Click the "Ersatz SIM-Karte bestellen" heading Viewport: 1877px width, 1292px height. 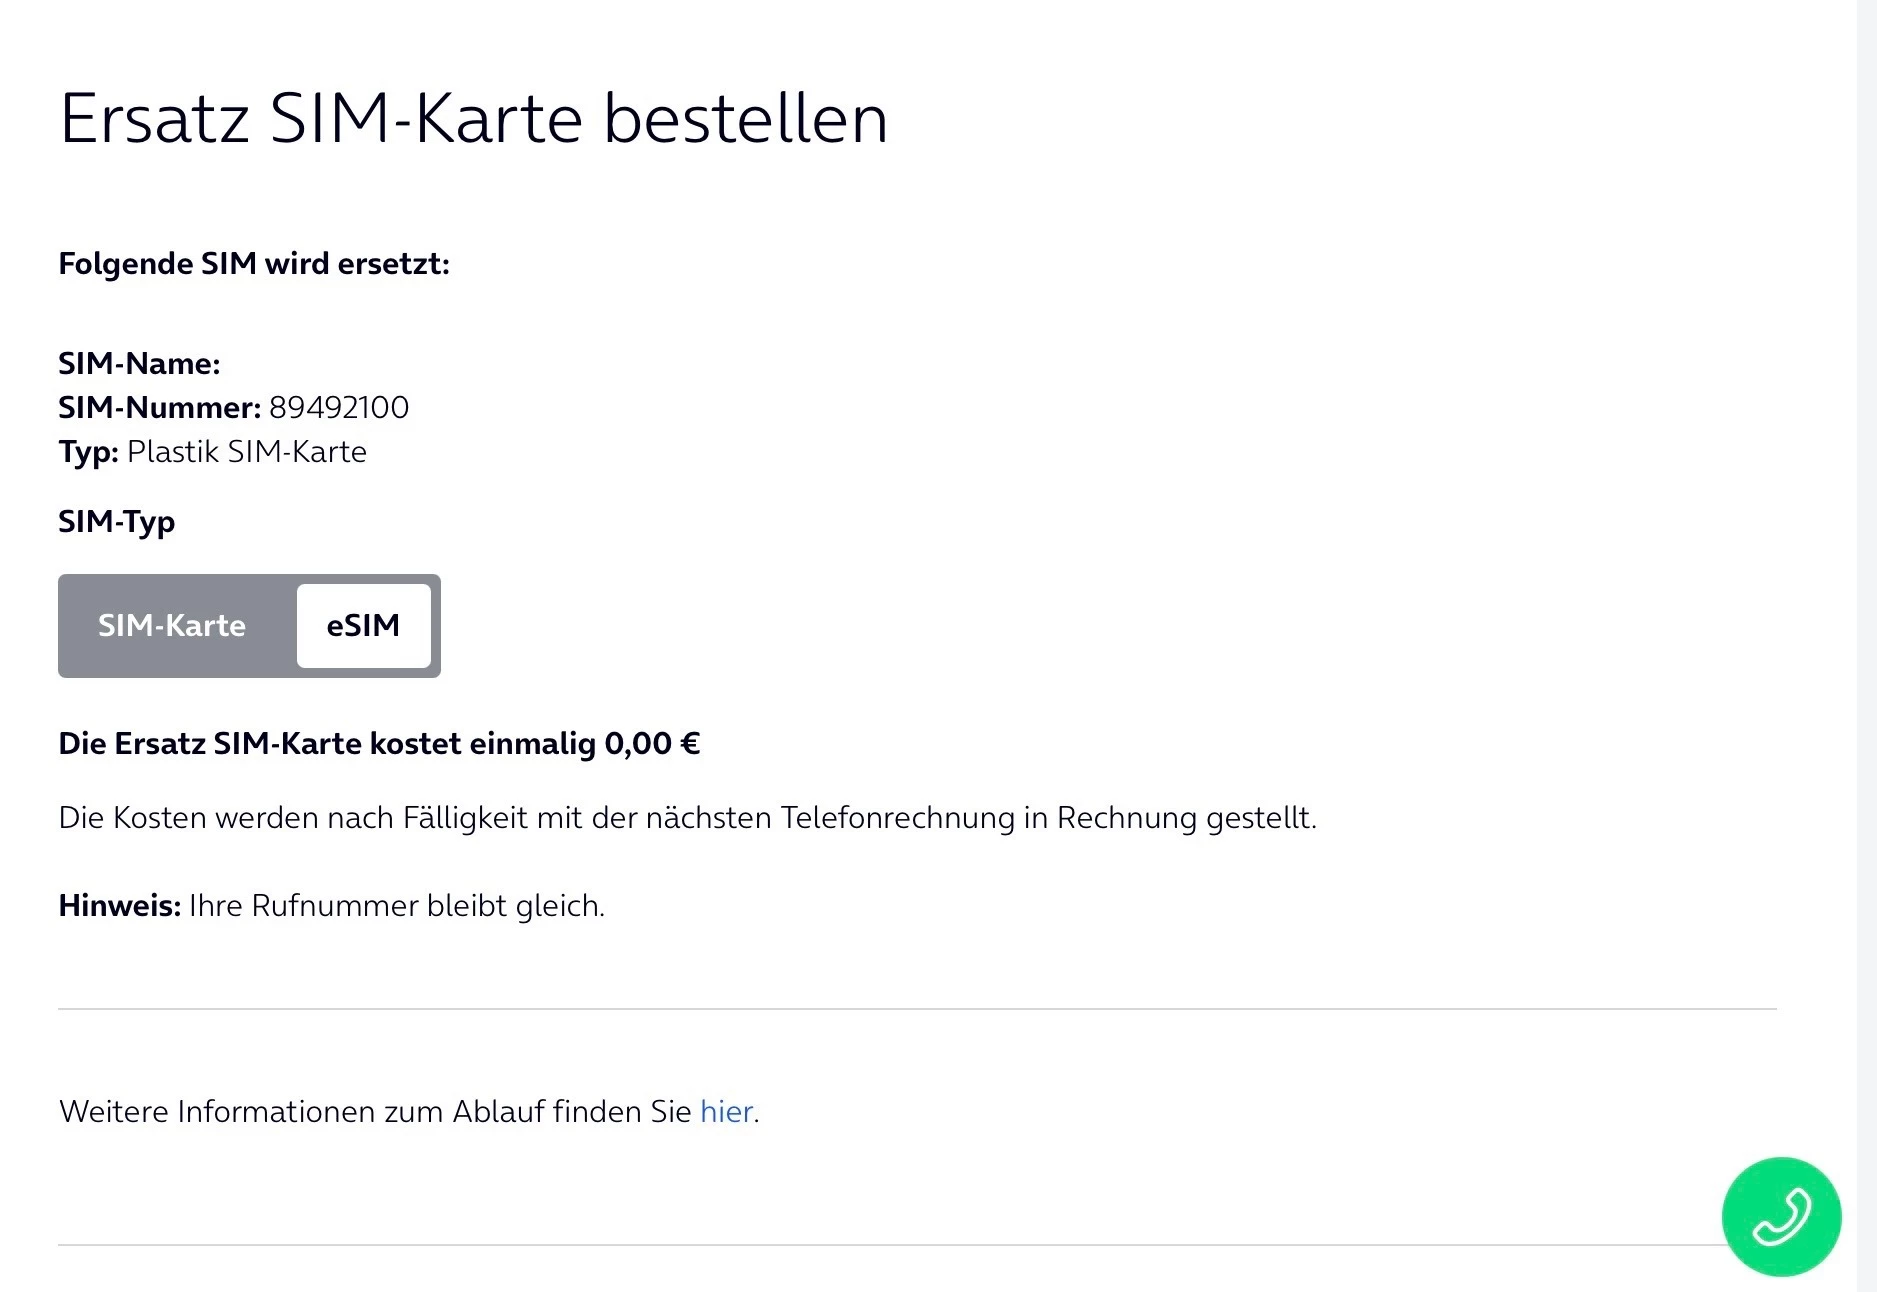(x=473, y=119)
